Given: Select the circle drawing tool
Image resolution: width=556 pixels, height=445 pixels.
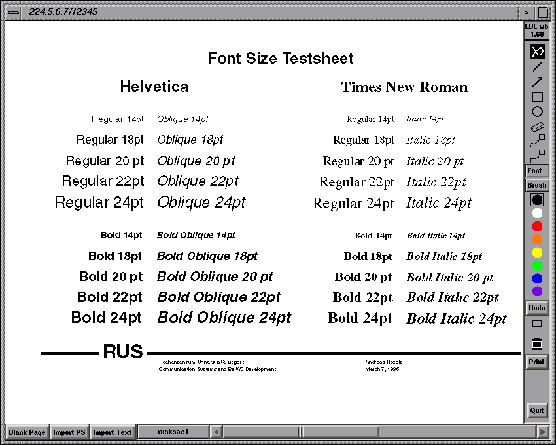Looking at the screenshot, I should point(537,112).
